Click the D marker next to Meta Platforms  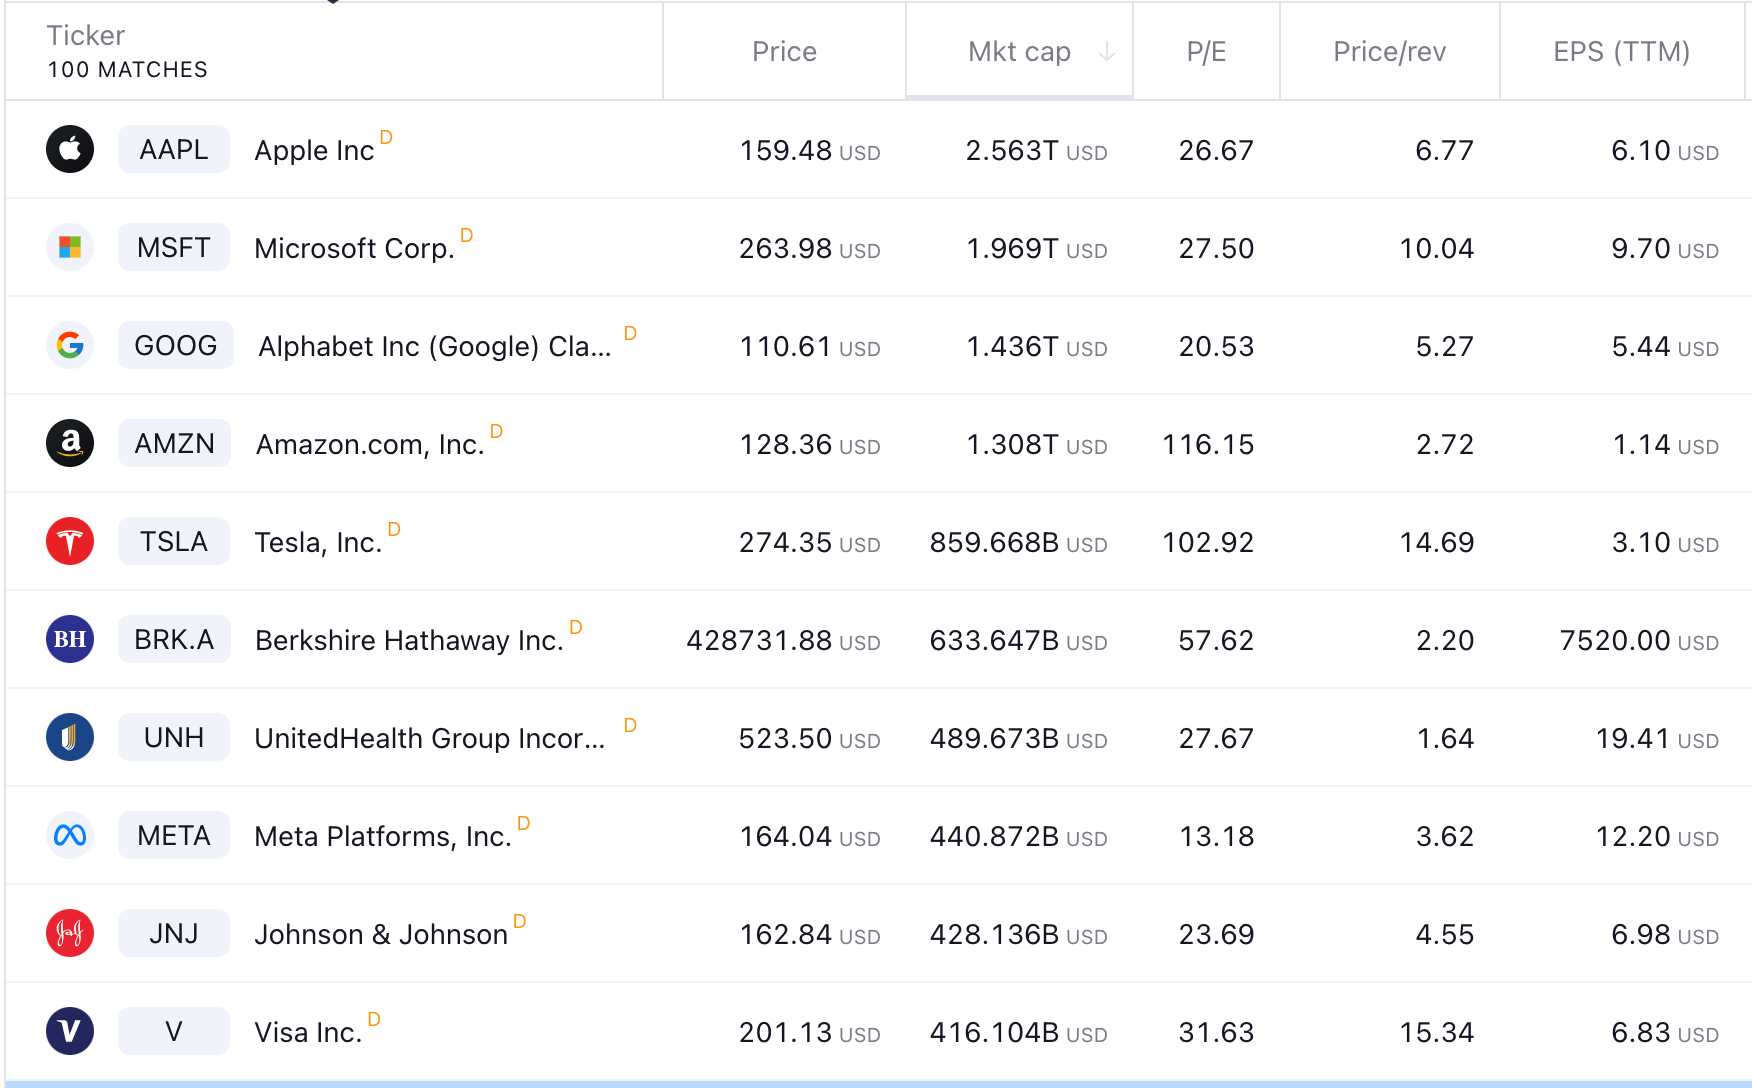click(x=523, y=823)
